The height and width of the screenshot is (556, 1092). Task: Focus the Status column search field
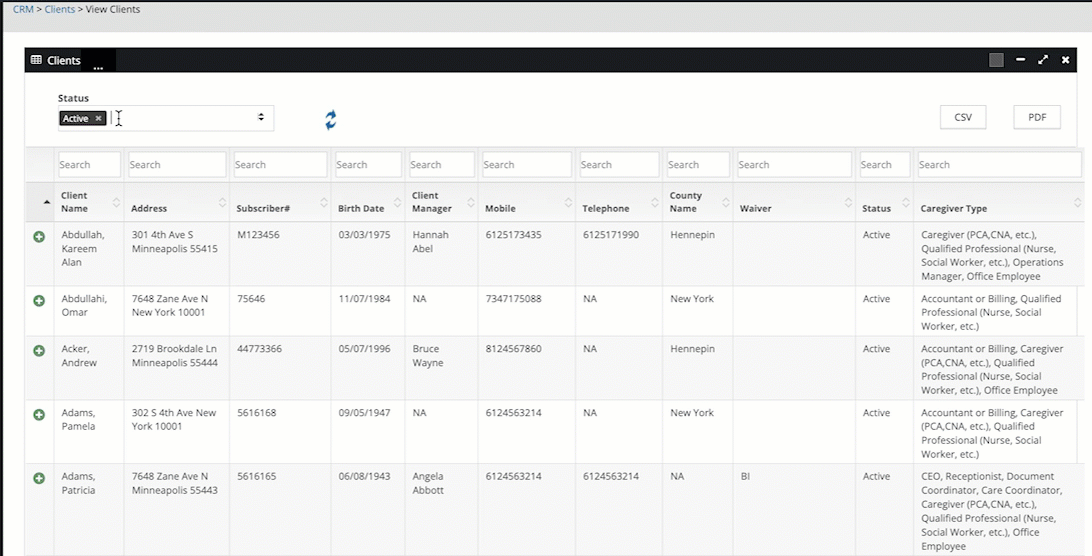coord(884,164)
